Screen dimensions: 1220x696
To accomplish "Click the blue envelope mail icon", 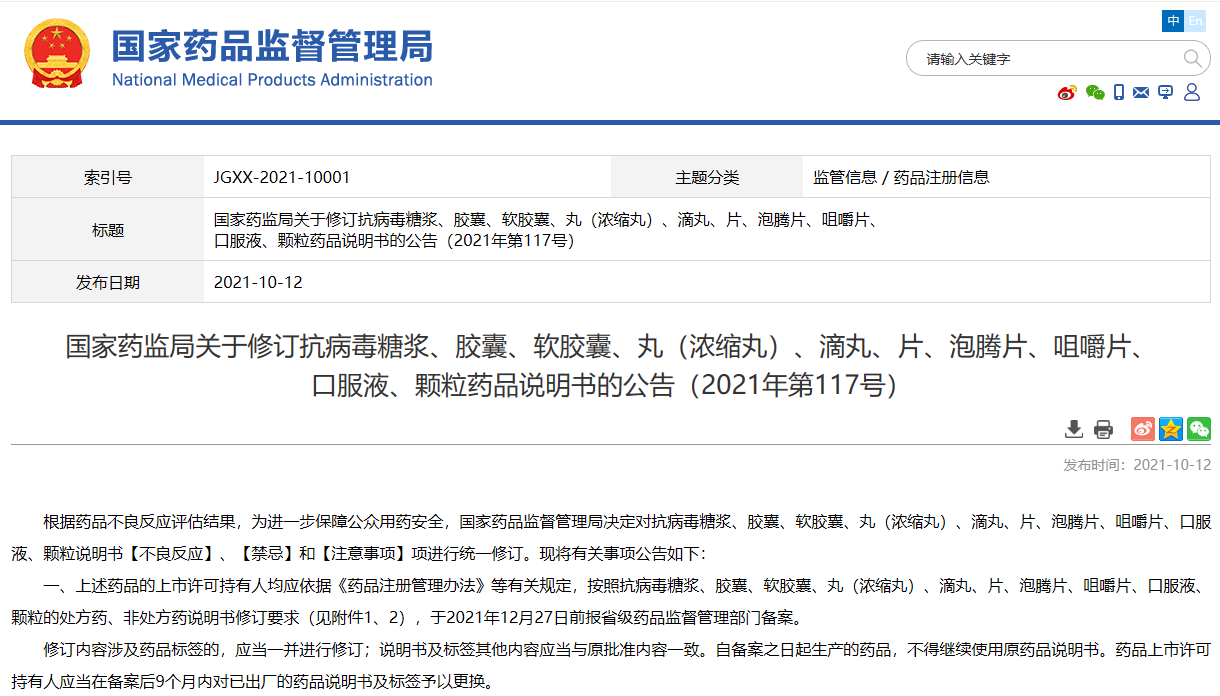I will click(x=1142, y=93).
